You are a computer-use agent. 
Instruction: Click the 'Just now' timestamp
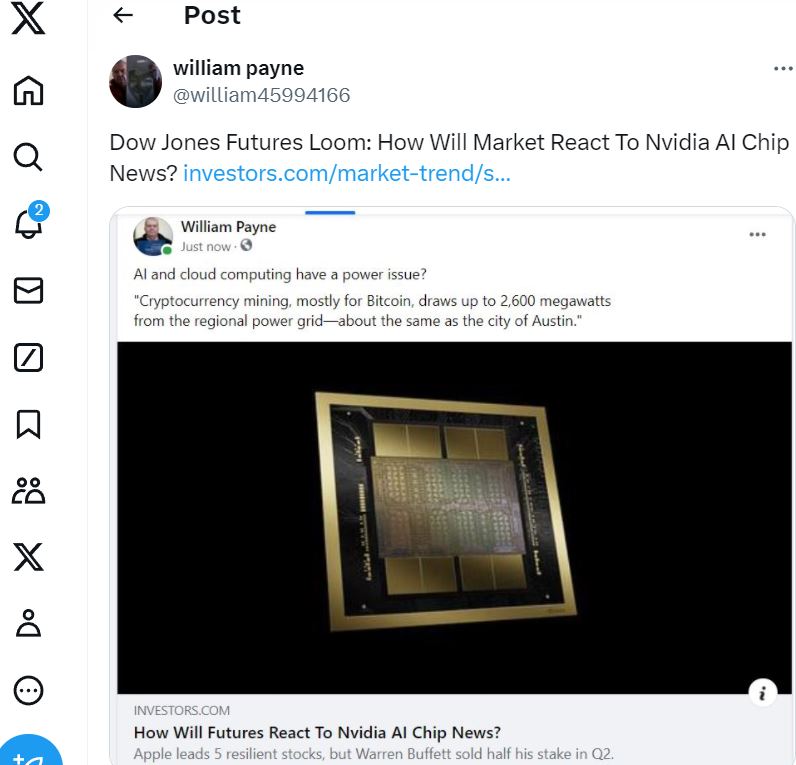206,247
